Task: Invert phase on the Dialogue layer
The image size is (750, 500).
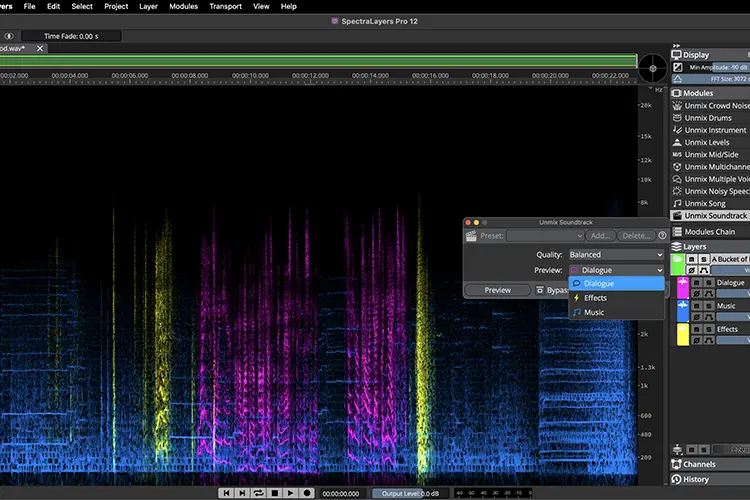Action: pyautogui.click(x=697, y=294)
